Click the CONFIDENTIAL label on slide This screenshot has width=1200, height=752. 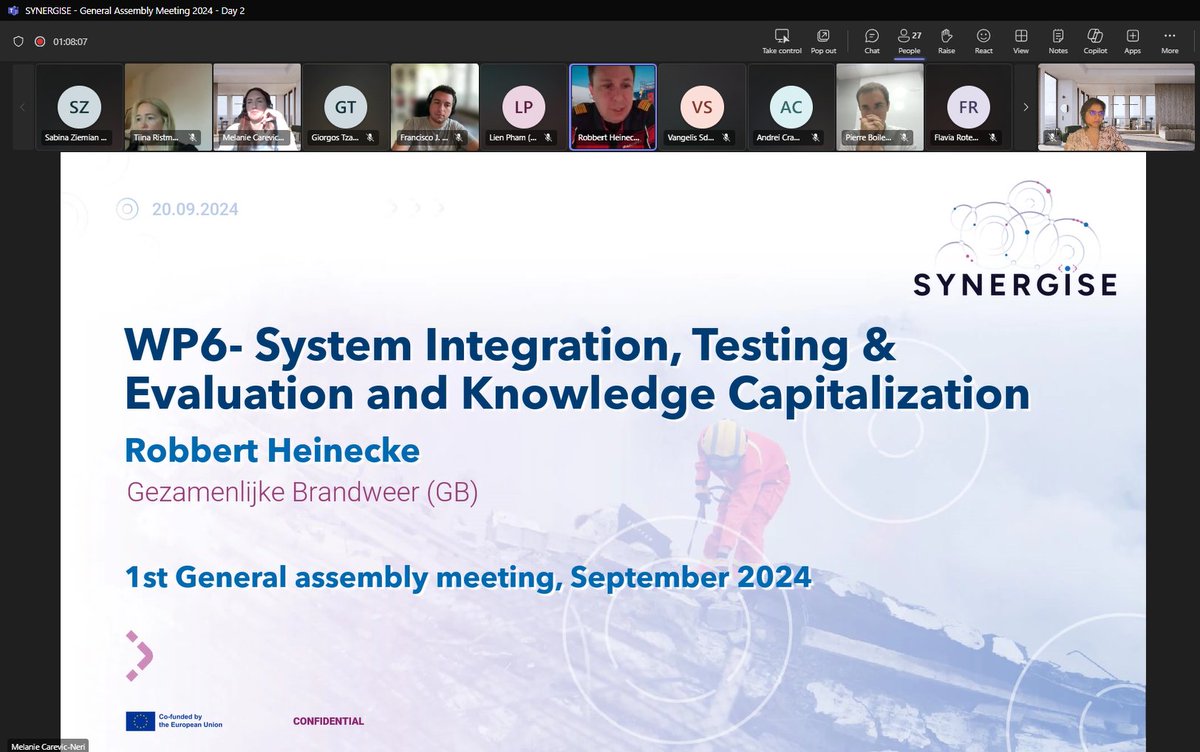point(328,721)
